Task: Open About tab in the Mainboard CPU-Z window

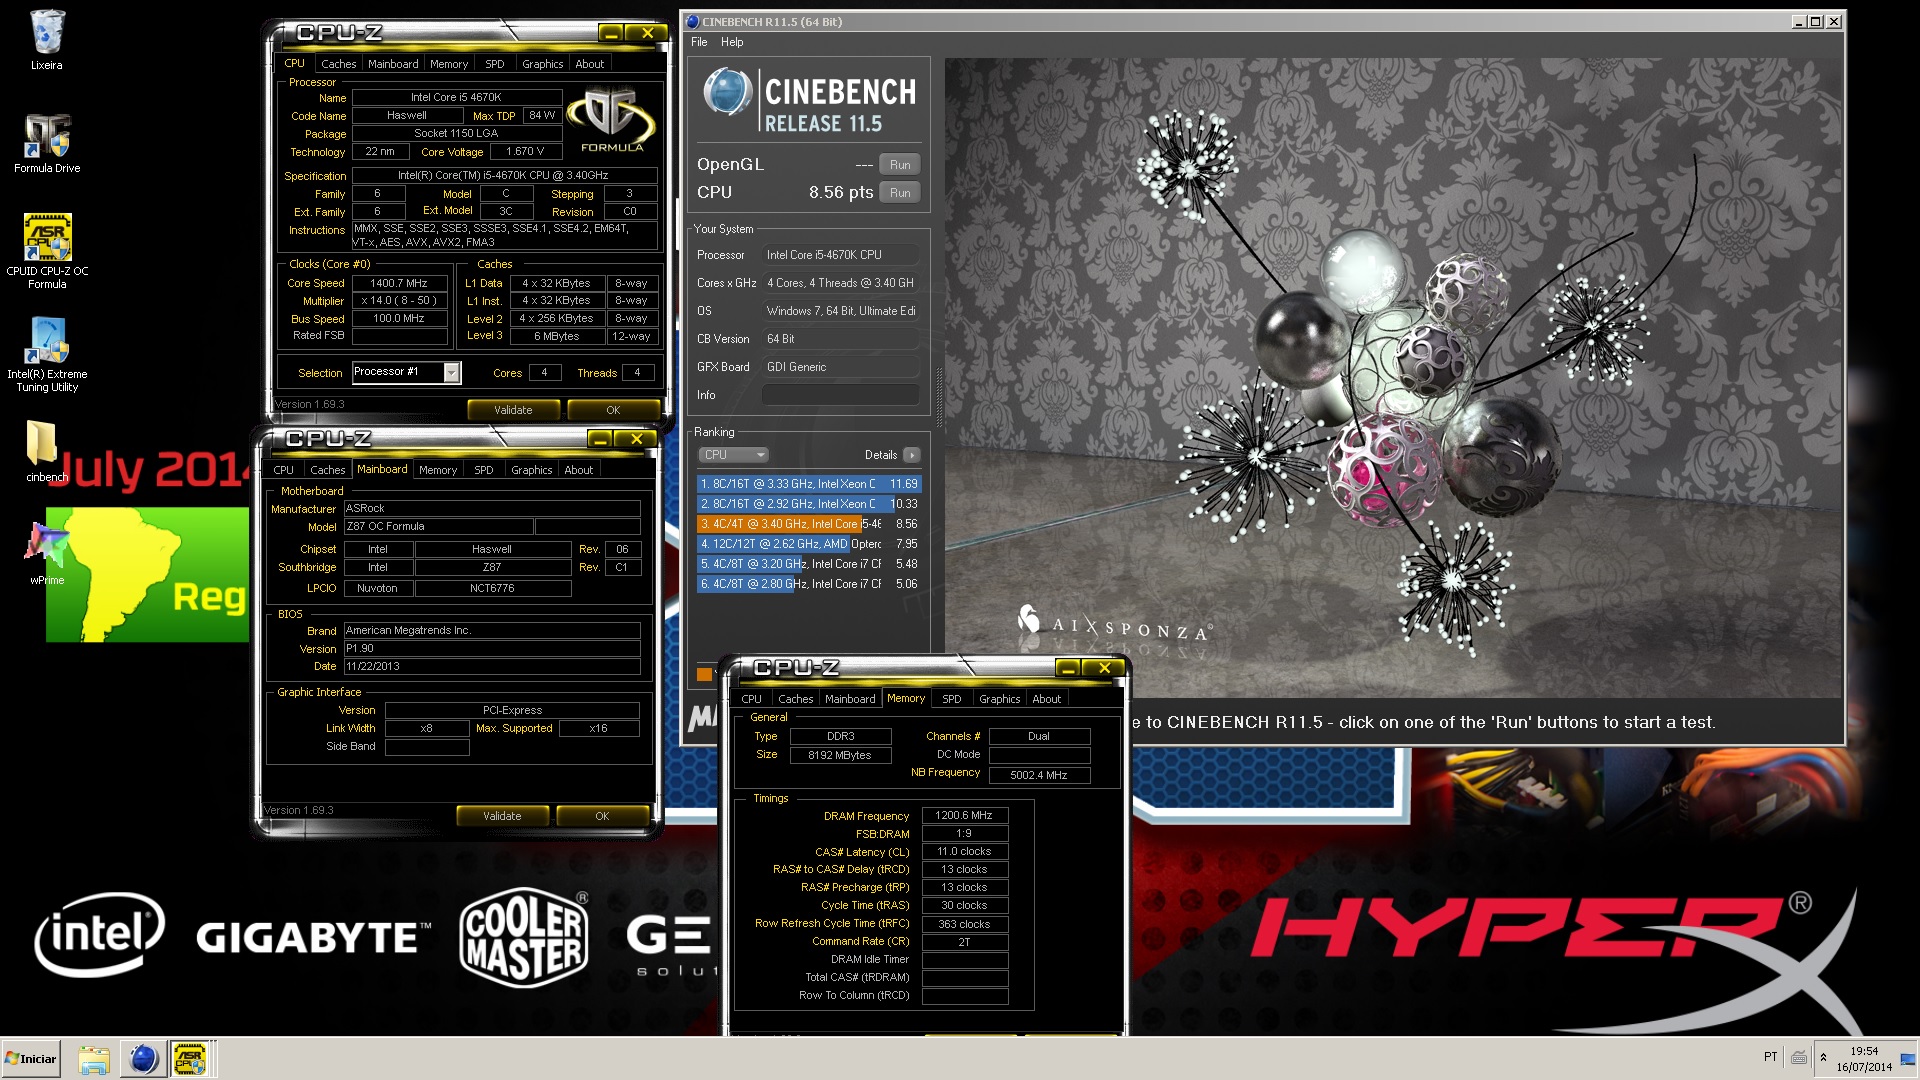Action: 578,470
